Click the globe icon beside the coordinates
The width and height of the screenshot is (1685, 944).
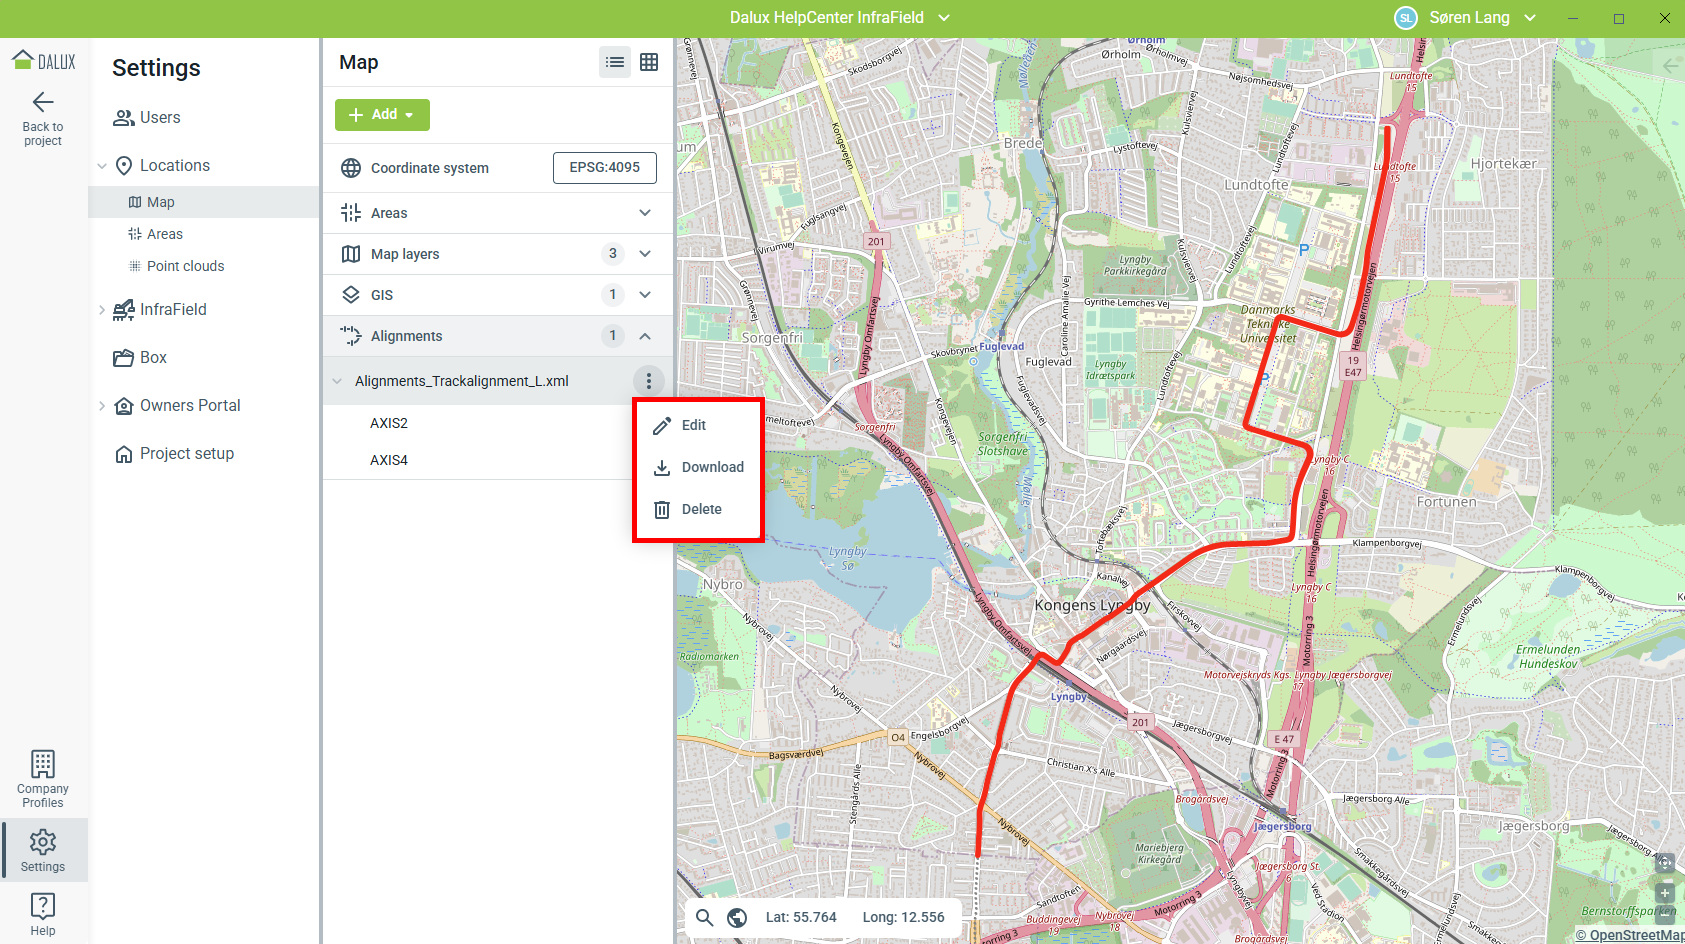click(x=737, y=917)
